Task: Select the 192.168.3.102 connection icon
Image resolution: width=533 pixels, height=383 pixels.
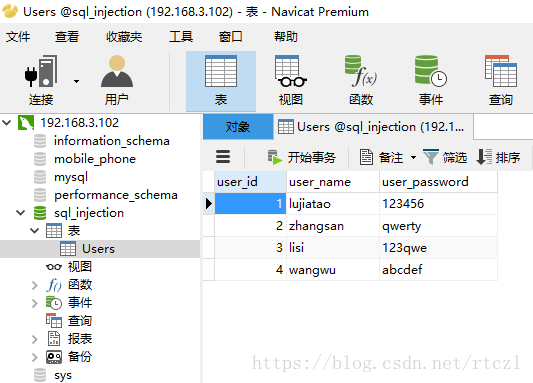Action: point(26,122)
